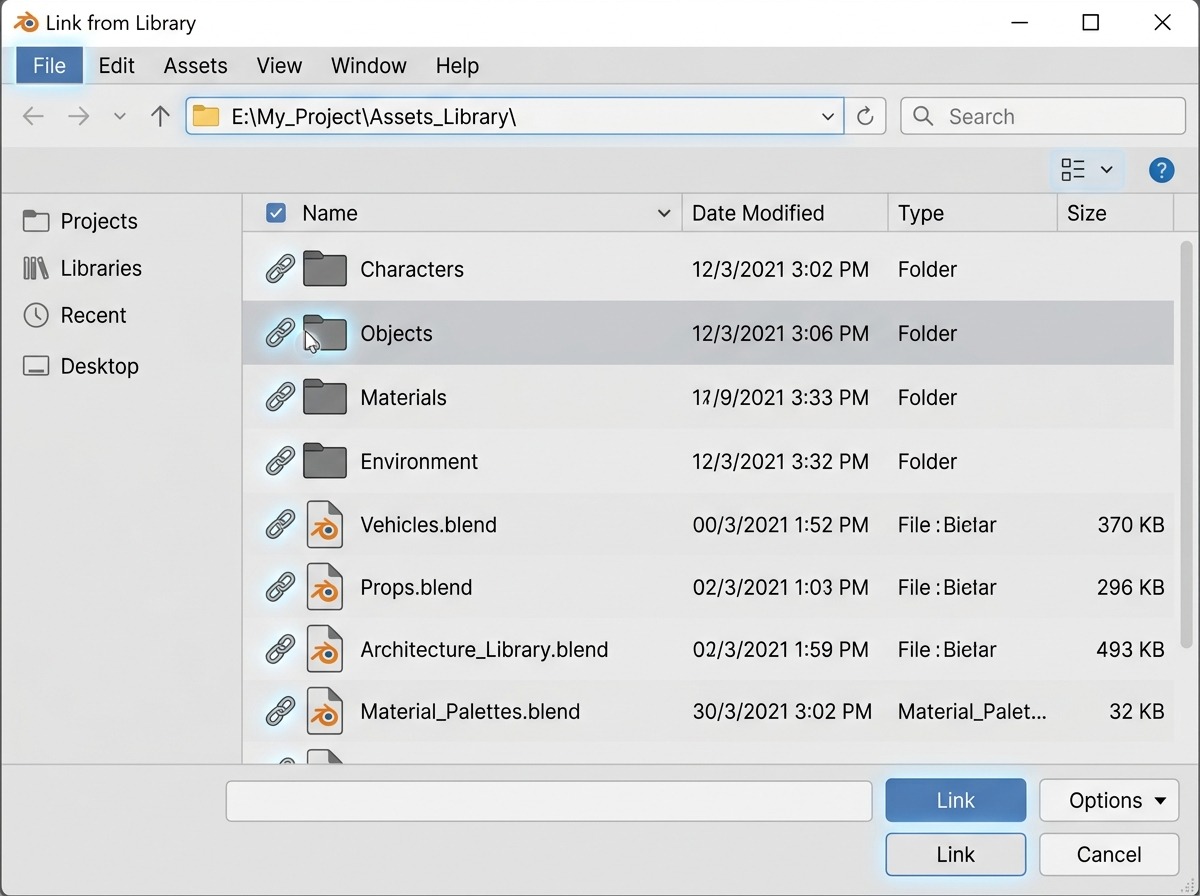1200x896 pixels.
Task: Open help via the blue question mark
Action: tap(1161, 170)
